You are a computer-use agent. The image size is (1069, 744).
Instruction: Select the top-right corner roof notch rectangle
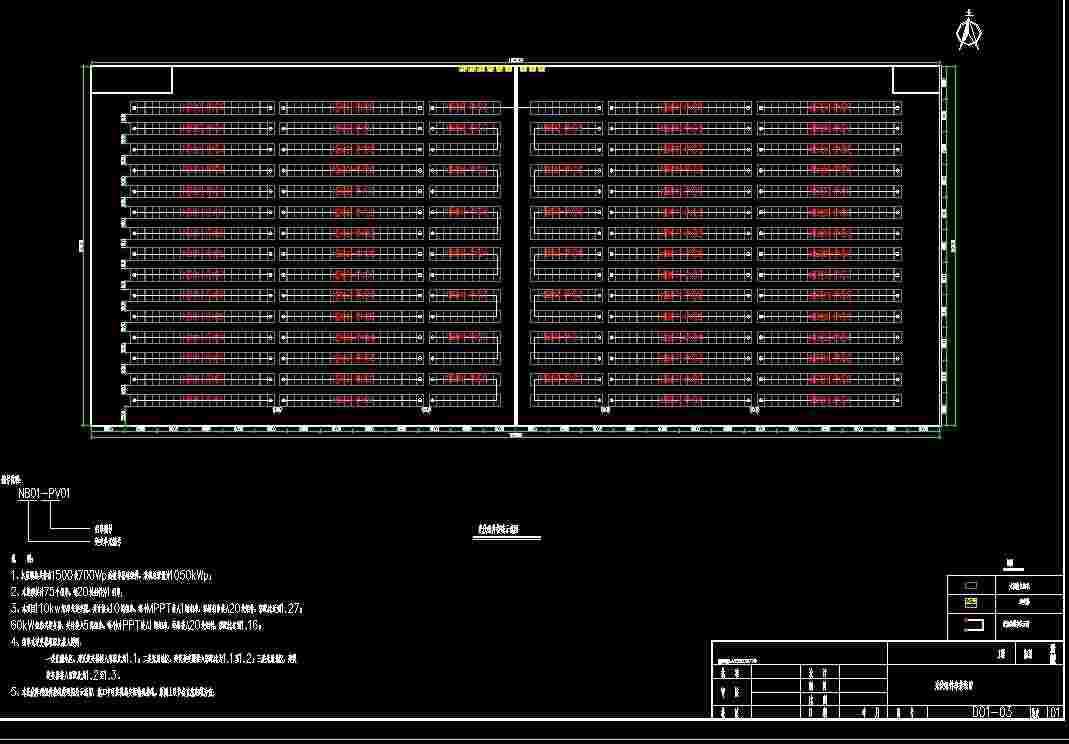pos(916,80)
